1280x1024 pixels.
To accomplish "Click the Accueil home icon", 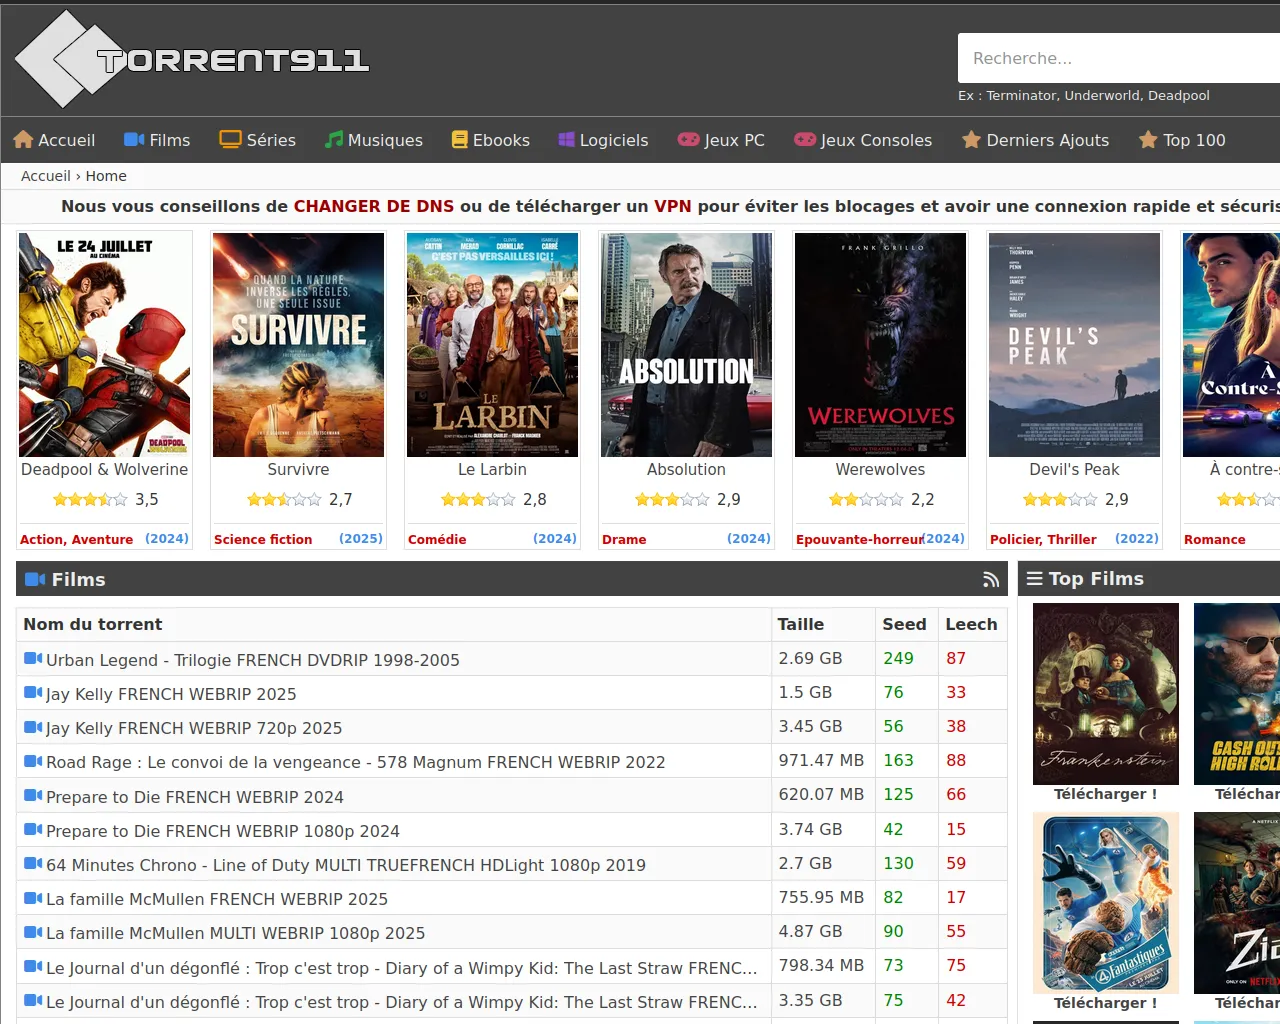I will (24, 140).
